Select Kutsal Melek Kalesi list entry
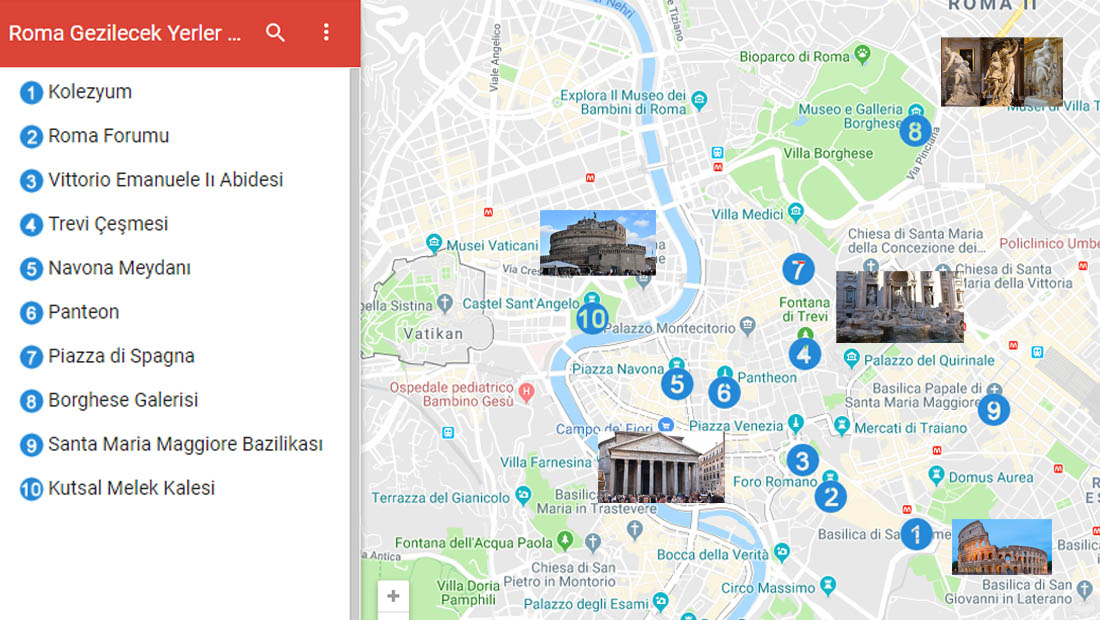 pos(131,488)
